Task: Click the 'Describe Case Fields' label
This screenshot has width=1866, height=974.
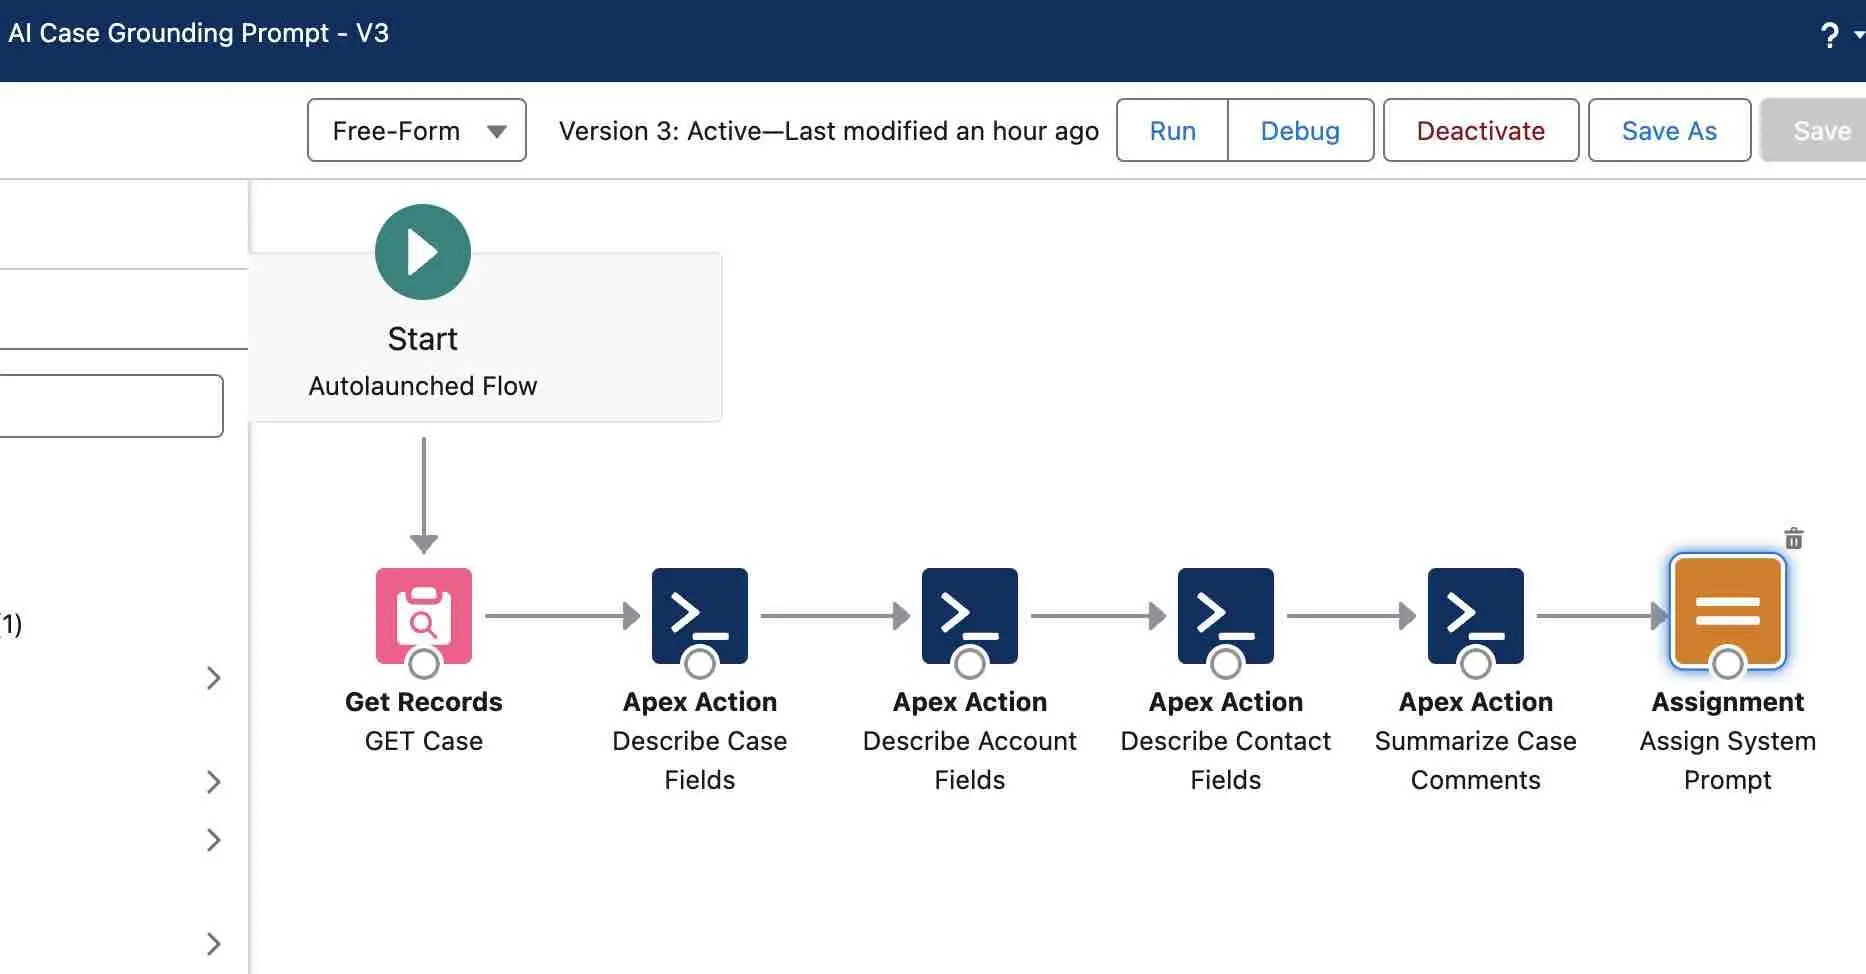Action: pyautogui.click(x=700, y=760)
